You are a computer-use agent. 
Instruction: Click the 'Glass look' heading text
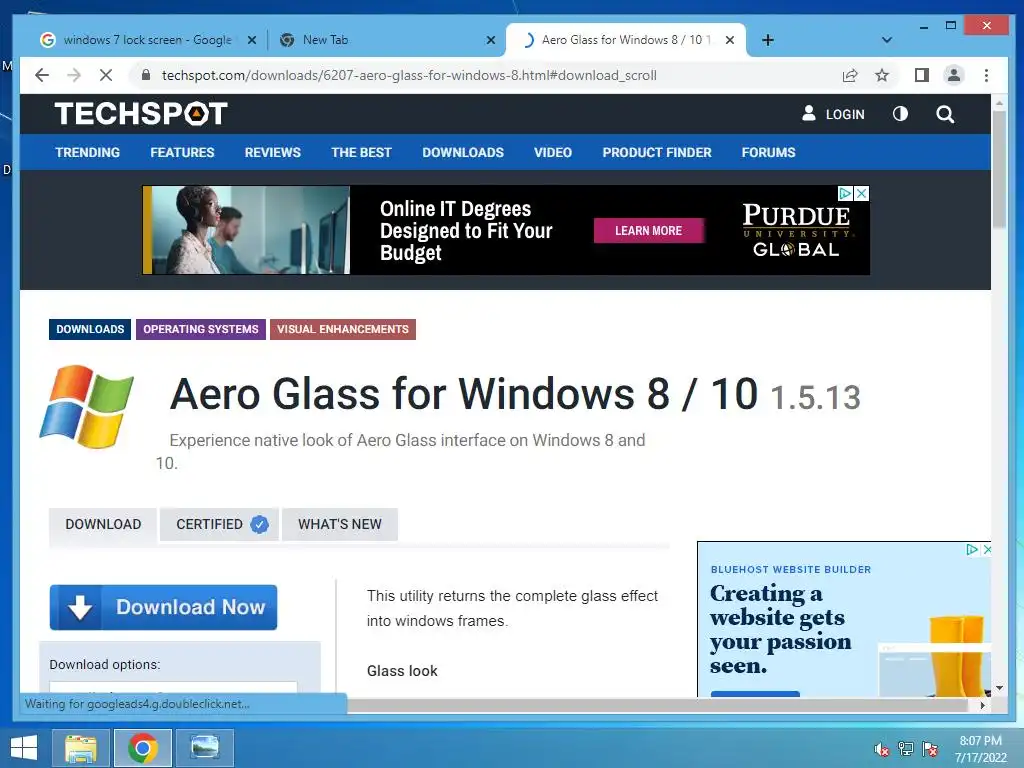[402, 671]
